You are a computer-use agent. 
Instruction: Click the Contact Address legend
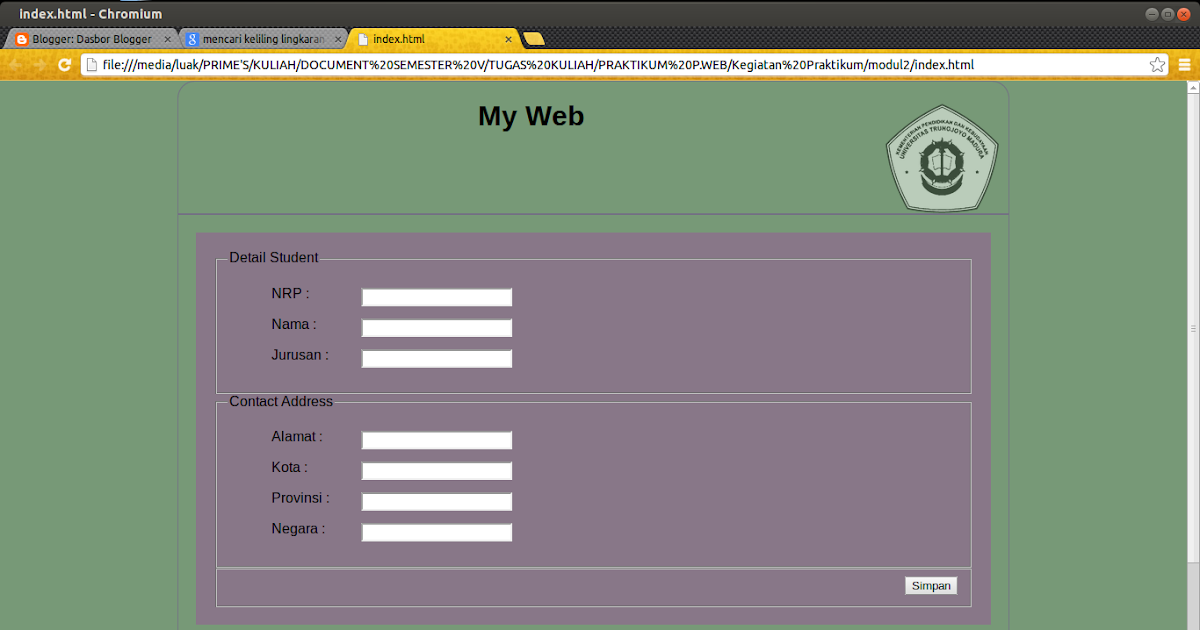(281, 402)
